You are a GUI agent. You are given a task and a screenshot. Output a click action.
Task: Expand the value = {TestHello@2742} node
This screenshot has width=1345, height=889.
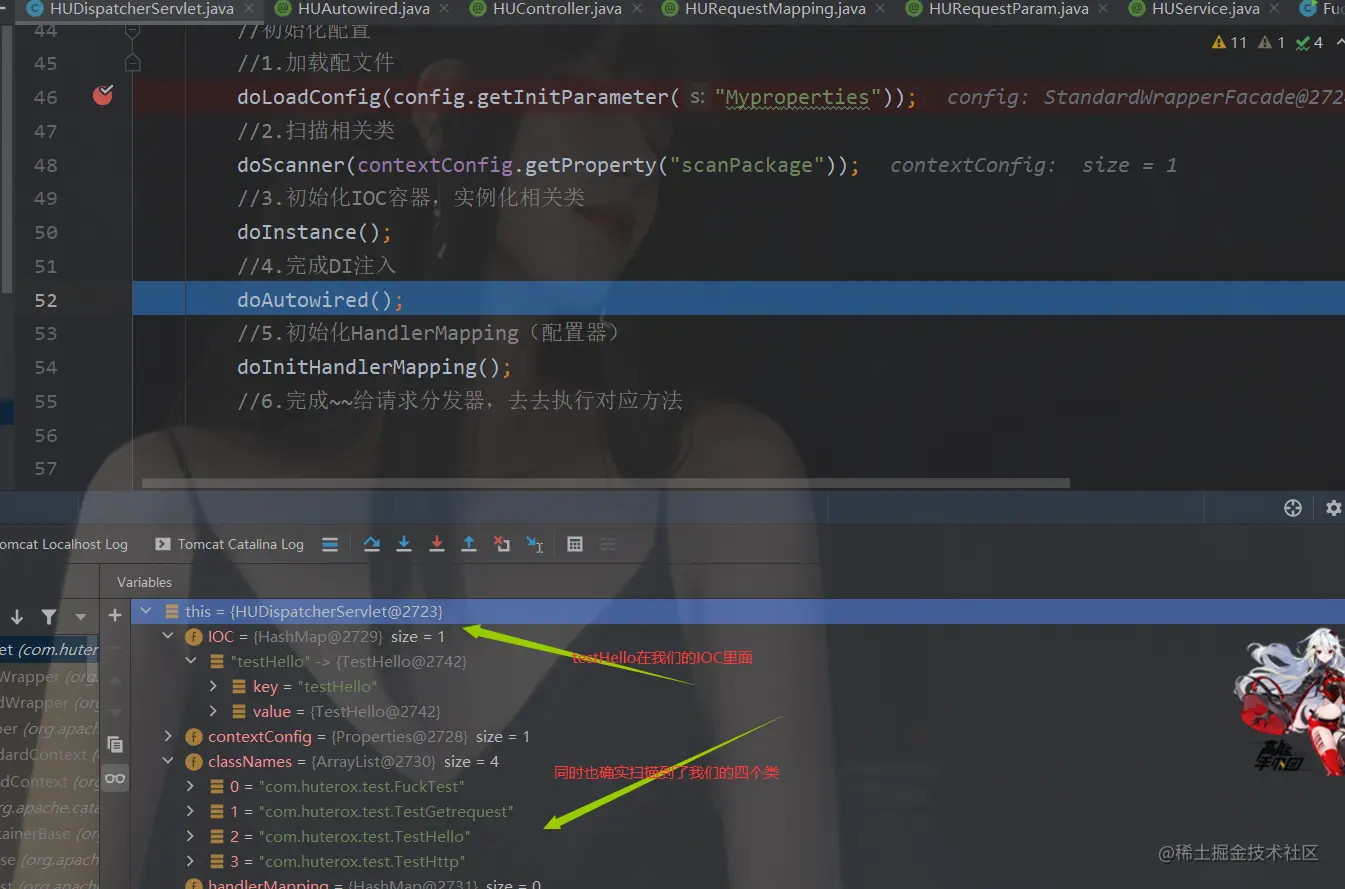tap(213, 711)
